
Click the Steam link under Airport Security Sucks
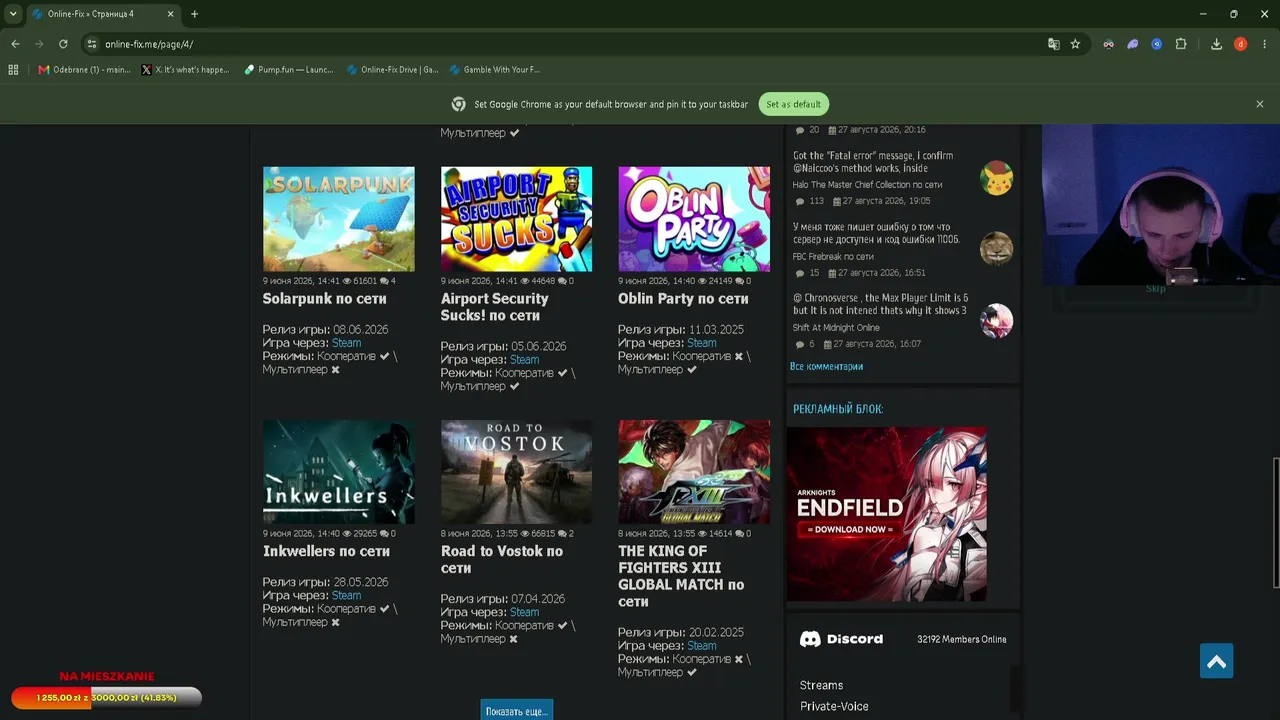coord(524,360)
